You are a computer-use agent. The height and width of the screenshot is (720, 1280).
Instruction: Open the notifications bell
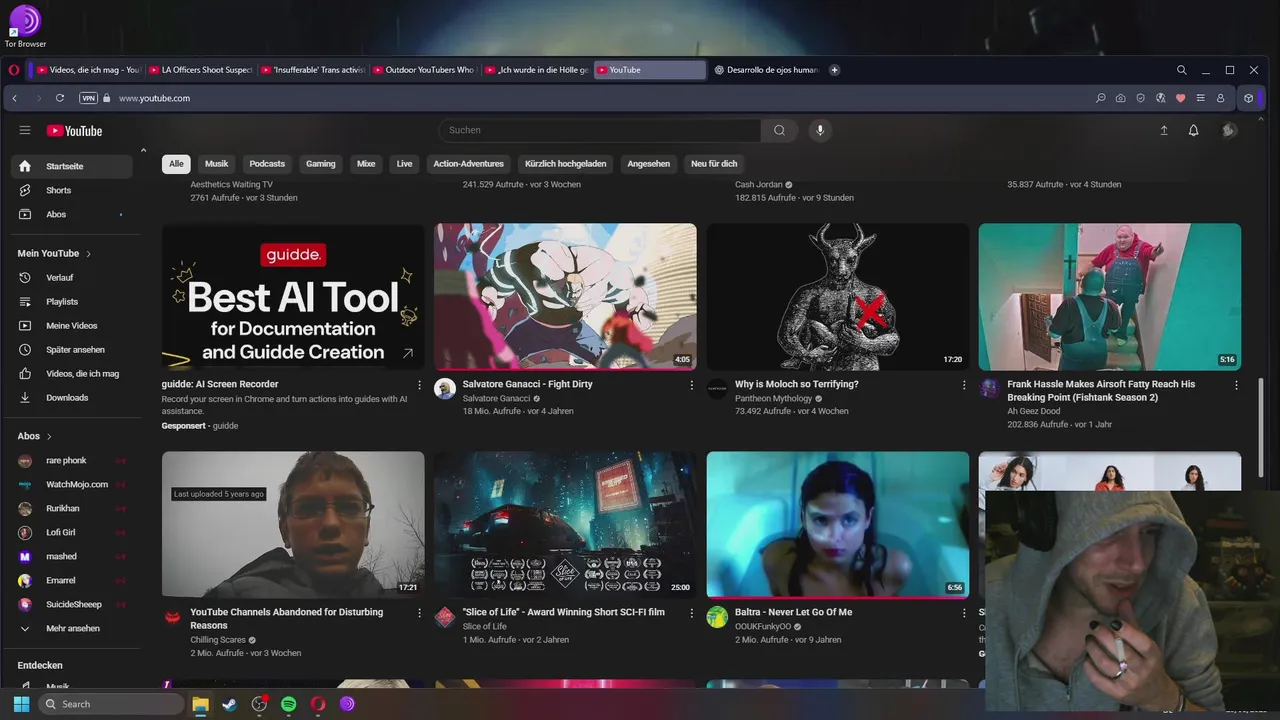coord(1193,130)
